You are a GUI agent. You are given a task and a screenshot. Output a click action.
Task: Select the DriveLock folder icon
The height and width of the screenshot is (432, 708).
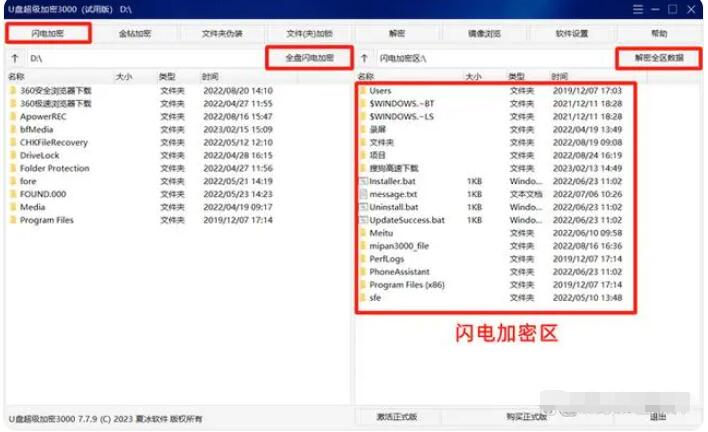tap(12, 155)
